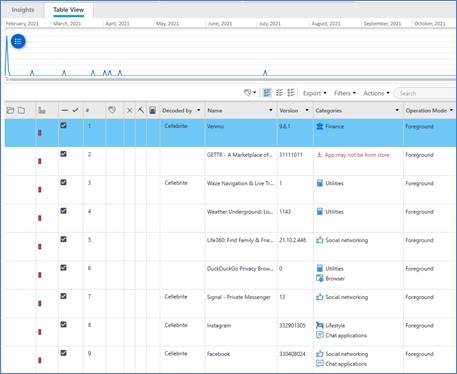Select the first row-layout view icon
The height and width of the screenshot is (374, 457).
click(267, 93)
